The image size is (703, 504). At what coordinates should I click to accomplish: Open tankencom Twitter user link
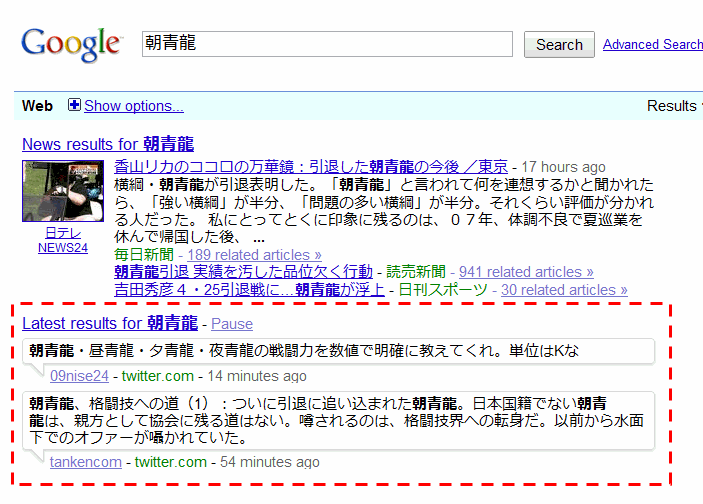86,461
